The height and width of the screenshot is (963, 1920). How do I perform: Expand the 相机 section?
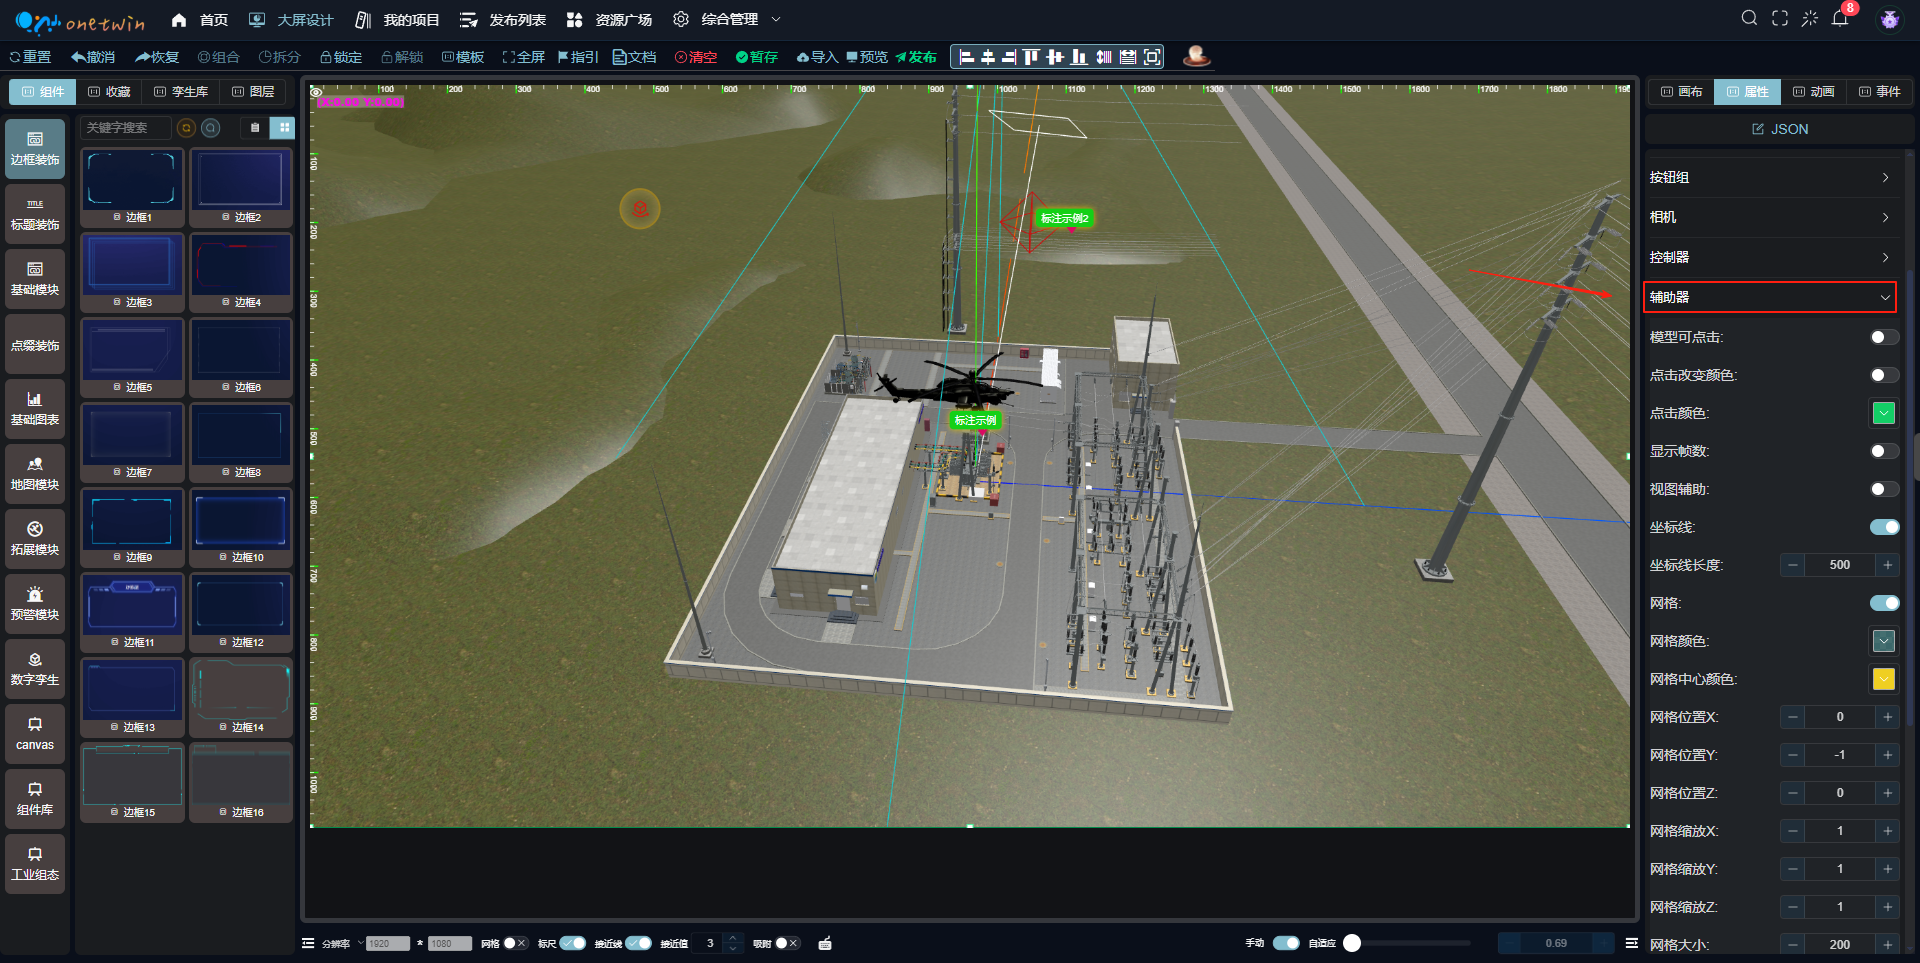pos(1769,217)
